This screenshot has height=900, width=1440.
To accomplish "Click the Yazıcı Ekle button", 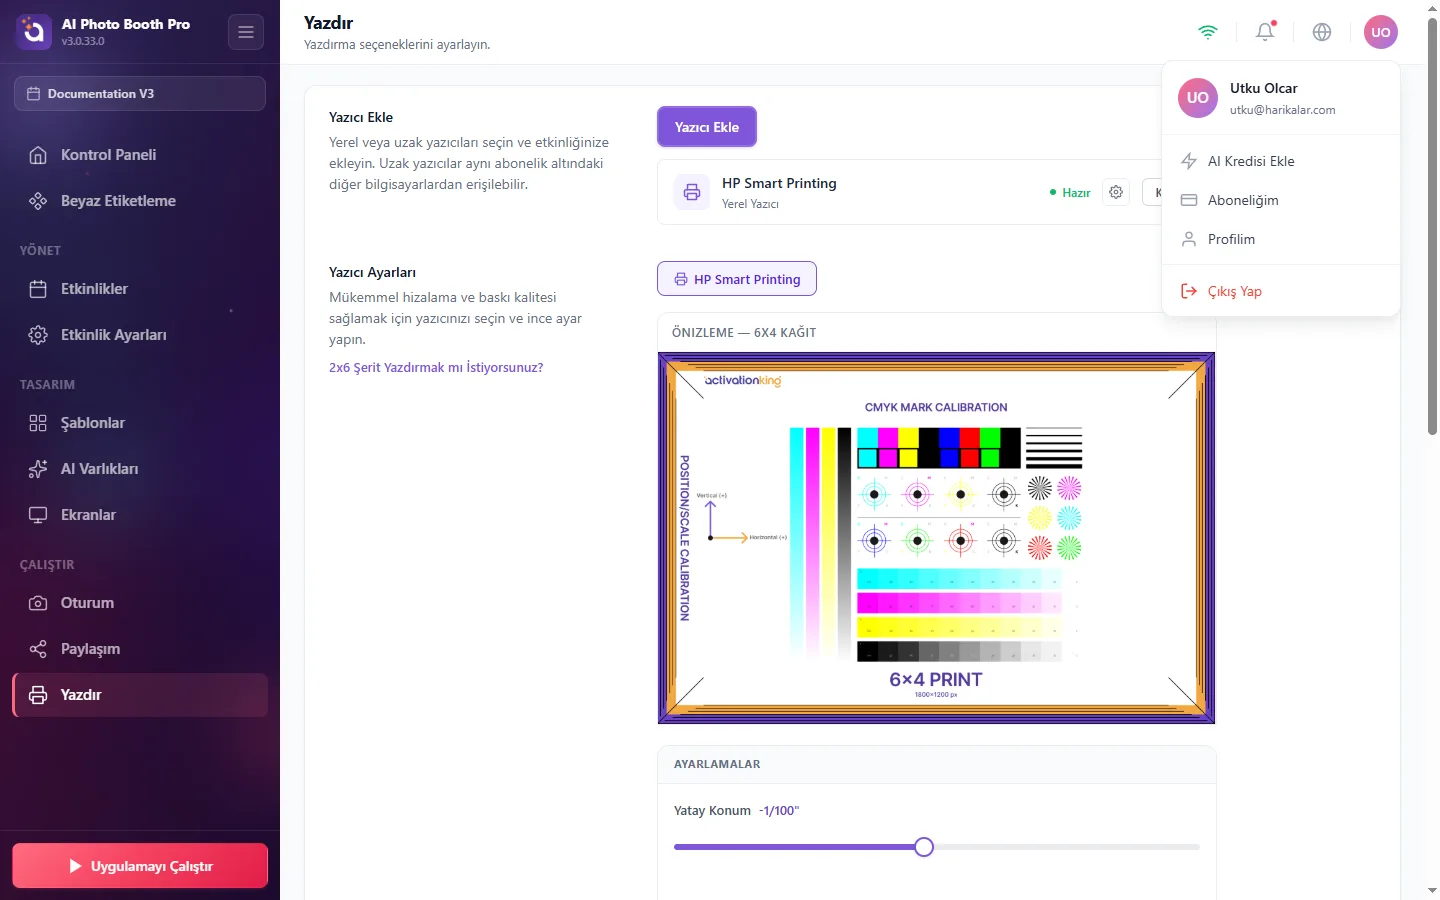I will click(707, 127).
